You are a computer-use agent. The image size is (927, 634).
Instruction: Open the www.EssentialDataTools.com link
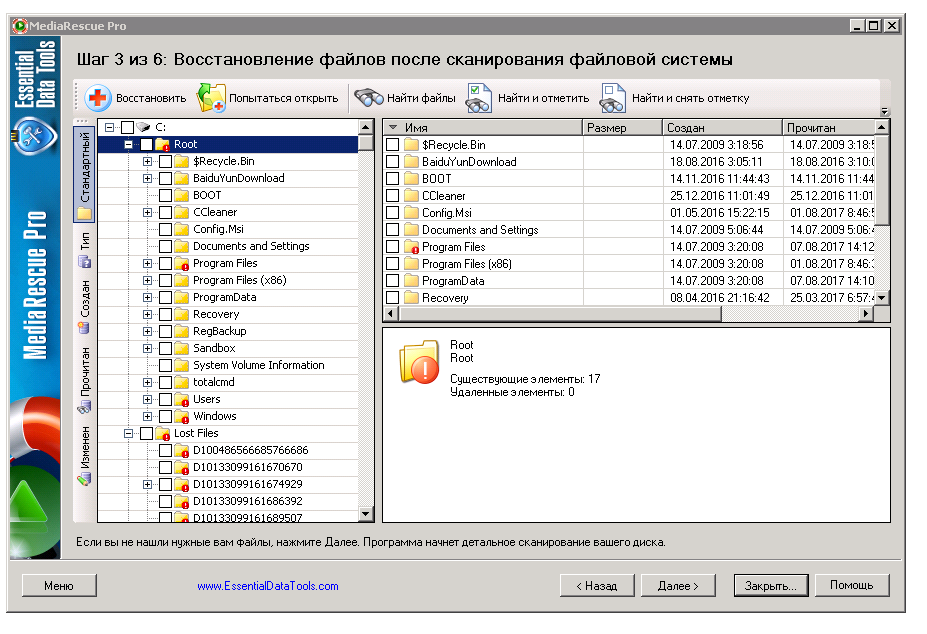(268, 586)
